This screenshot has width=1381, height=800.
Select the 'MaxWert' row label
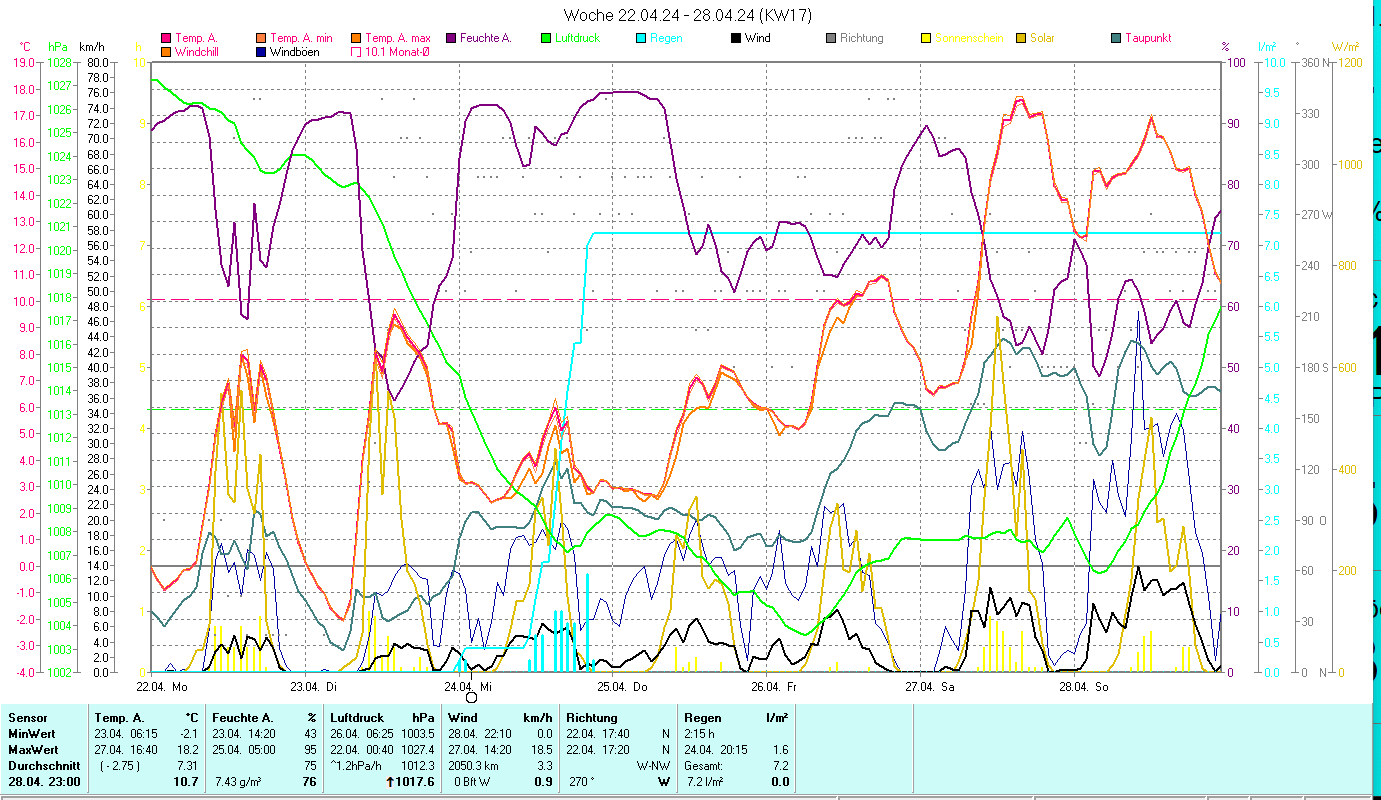coord(31,750)
